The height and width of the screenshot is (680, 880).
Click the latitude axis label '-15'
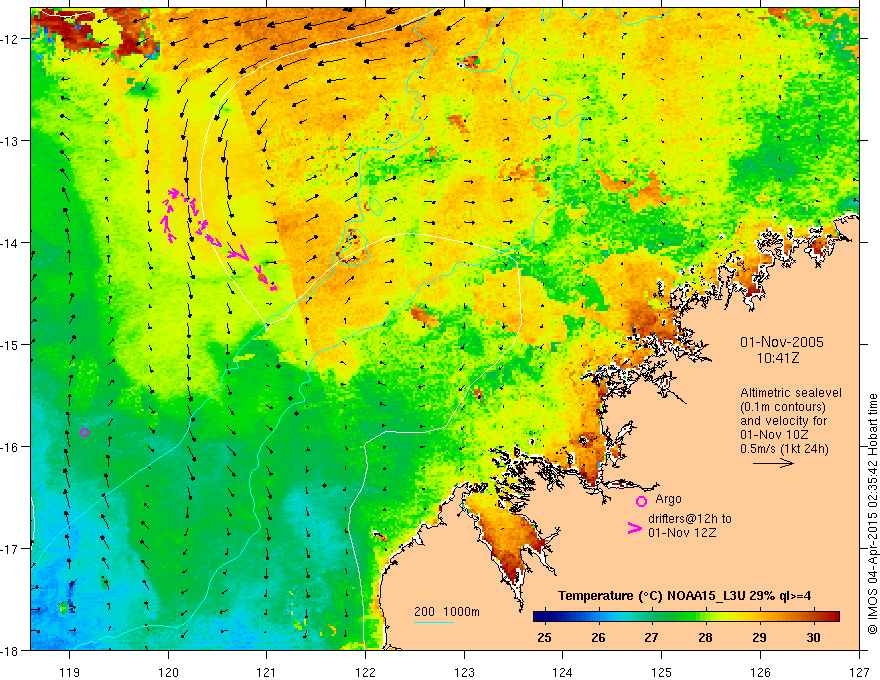(10, 344)
